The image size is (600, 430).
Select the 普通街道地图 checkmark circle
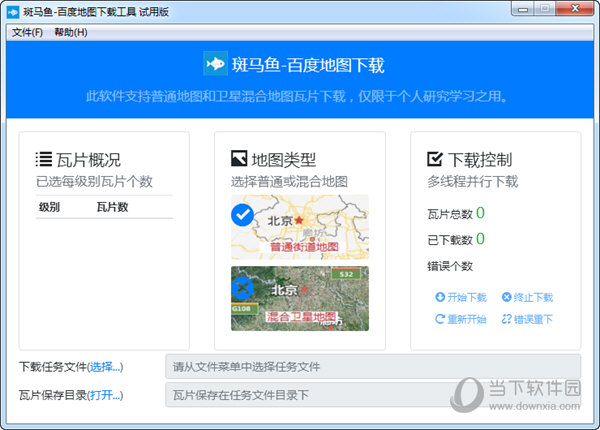[x=243, y=215]
